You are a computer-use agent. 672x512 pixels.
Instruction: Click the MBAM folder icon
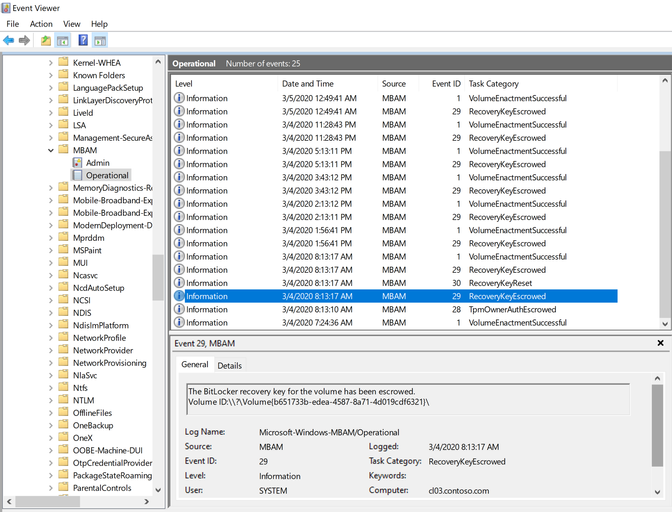click(x=63, y=150)
